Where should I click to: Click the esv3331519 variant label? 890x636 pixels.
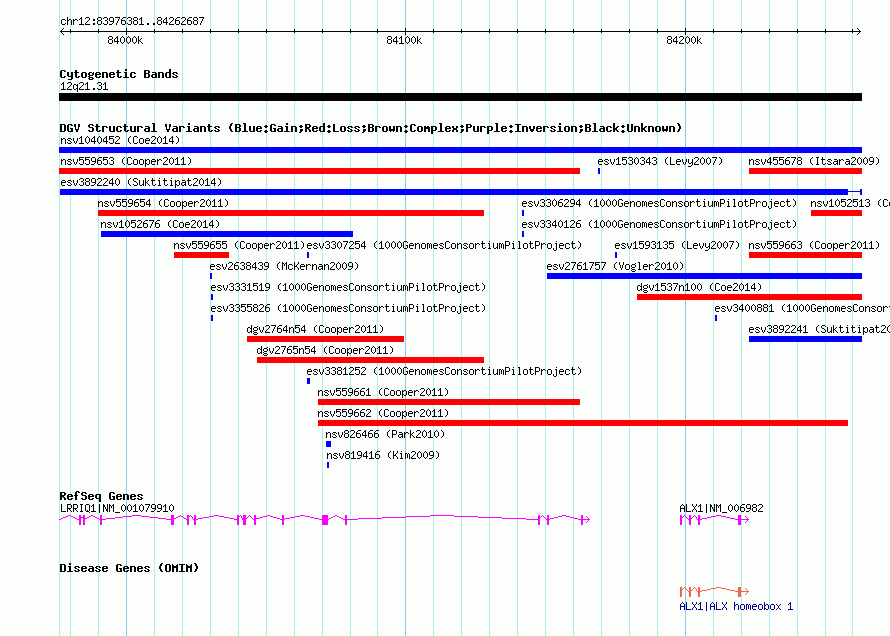pos(348,287)
